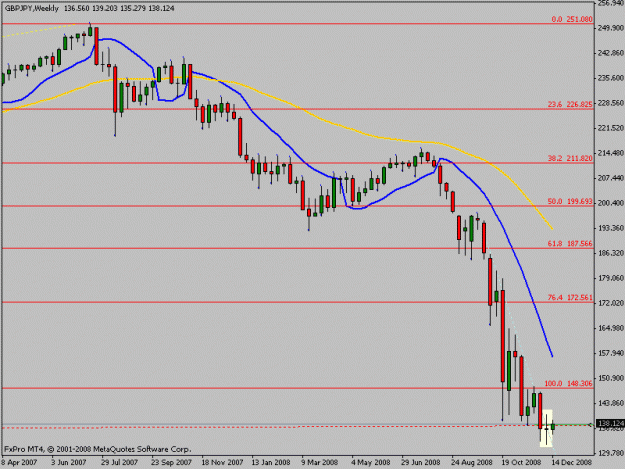Click the 193.360 price scale value
Viewport: 625px width, 469px height.
pyautogui.click(x=611, y=228)
